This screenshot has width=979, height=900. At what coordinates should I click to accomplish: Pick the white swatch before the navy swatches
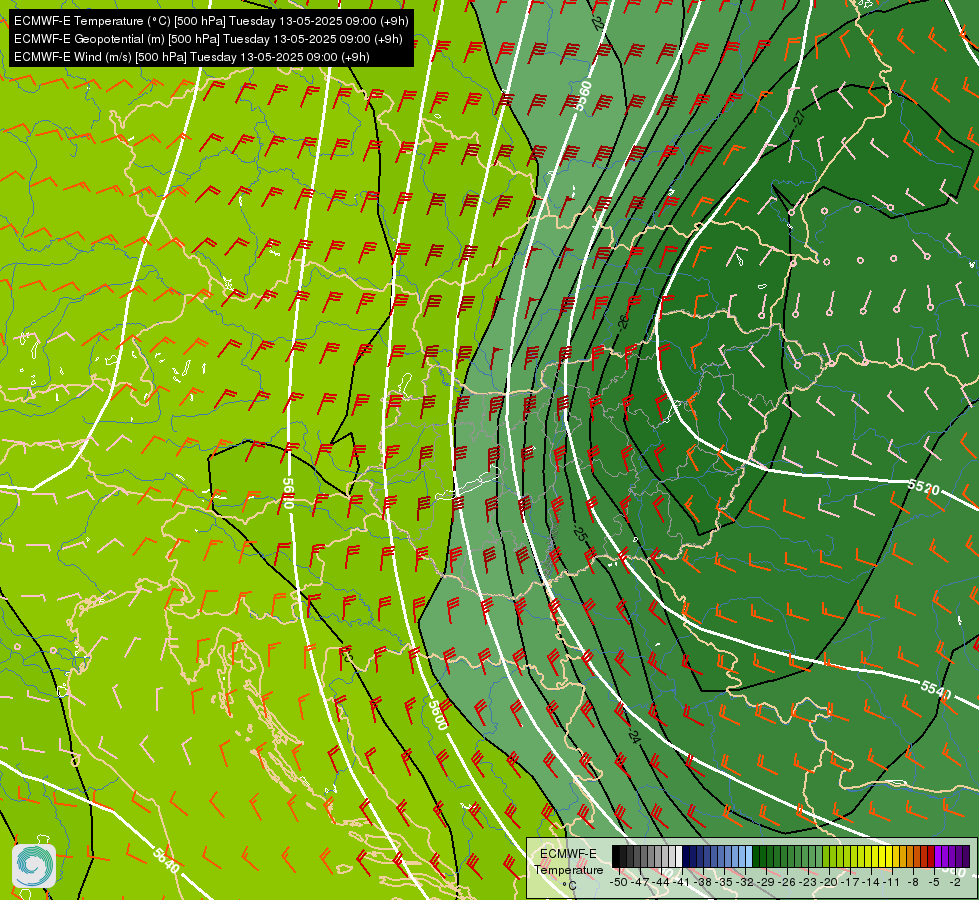pyautogui.click(x=679, y=856)
